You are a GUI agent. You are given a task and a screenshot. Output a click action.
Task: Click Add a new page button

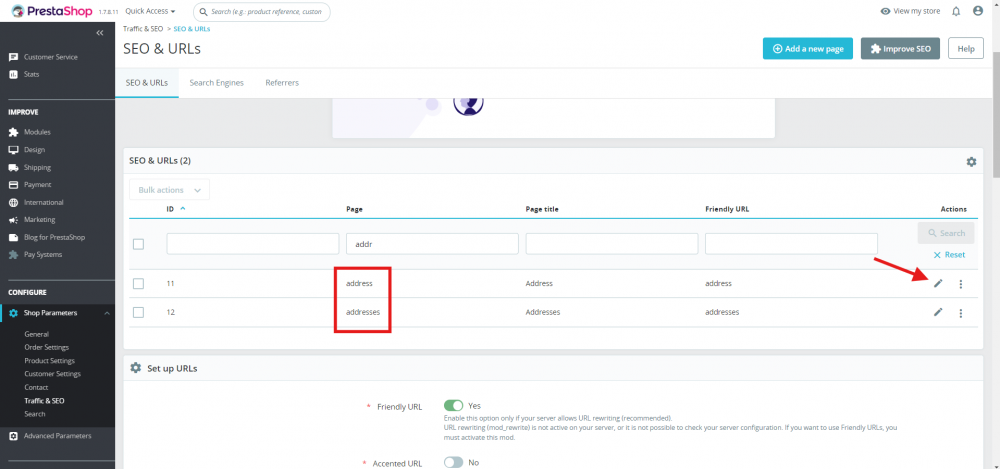(x=807, y=48)
